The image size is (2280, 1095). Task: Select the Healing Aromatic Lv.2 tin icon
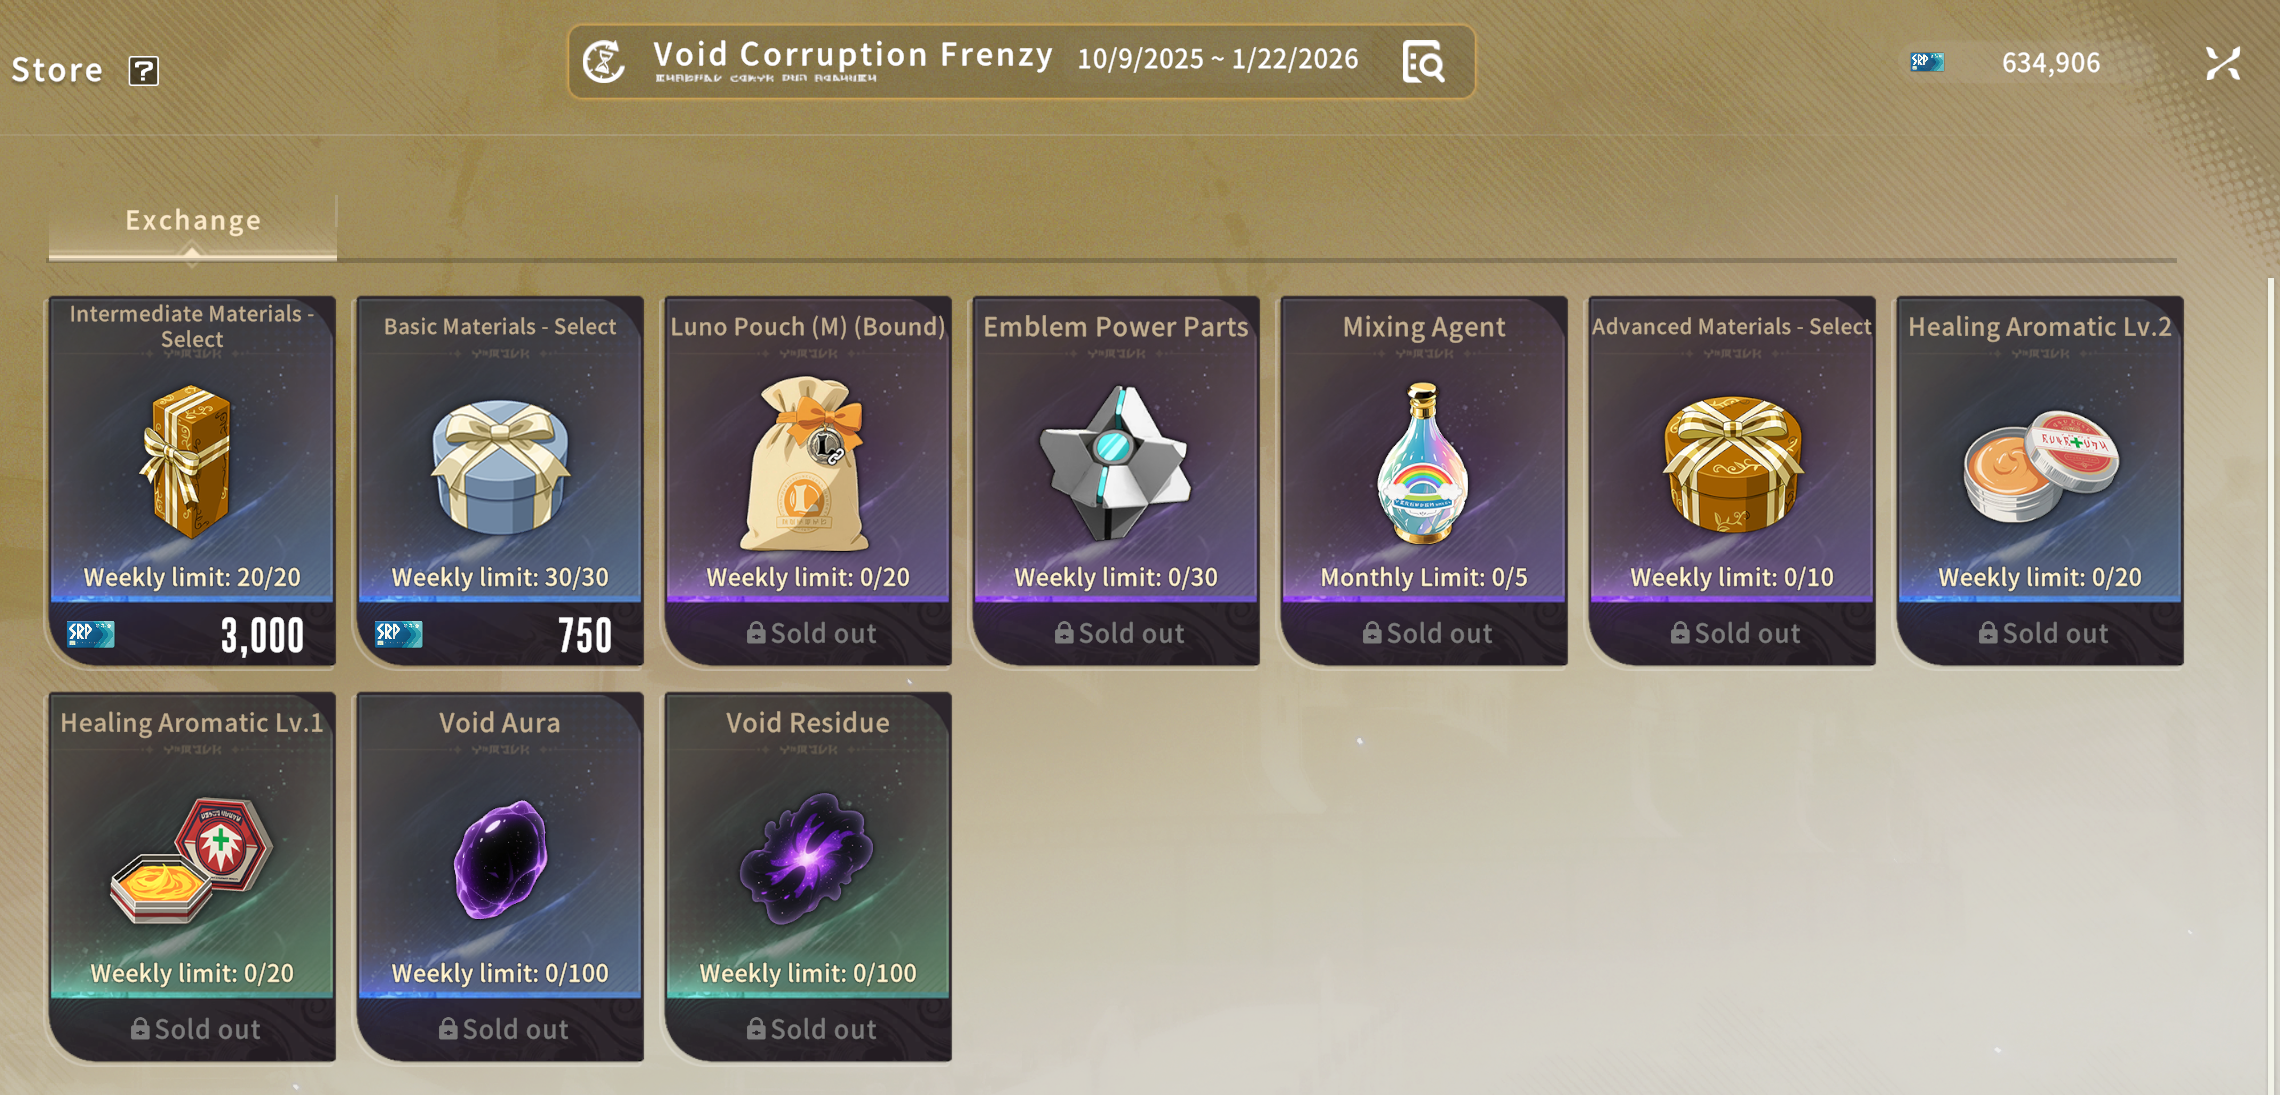click(x=2040, y=467)
